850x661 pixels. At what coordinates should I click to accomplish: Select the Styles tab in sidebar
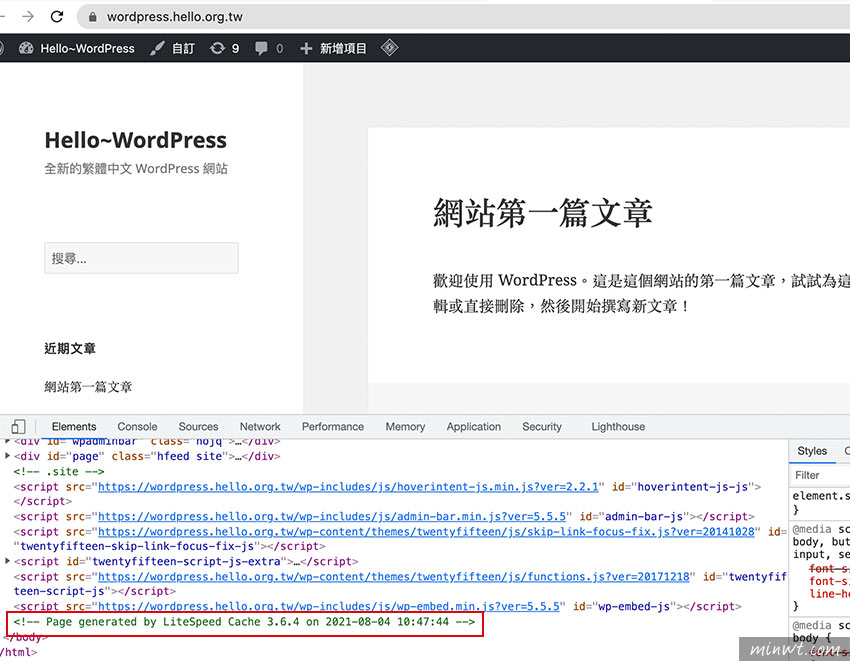(x=812, y=451)
